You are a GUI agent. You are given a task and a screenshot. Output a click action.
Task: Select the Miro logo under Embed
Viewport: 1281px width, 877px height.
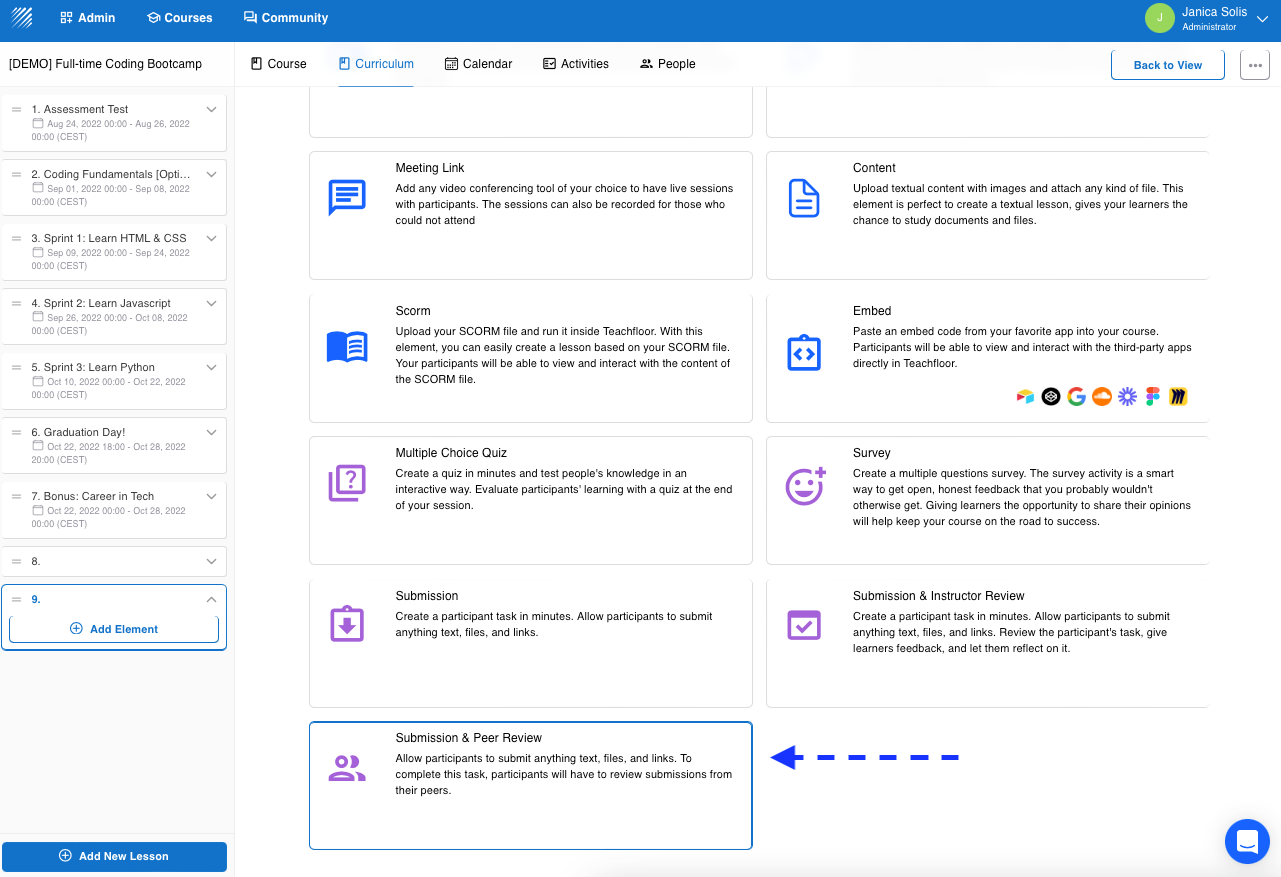coord(1178,396)
